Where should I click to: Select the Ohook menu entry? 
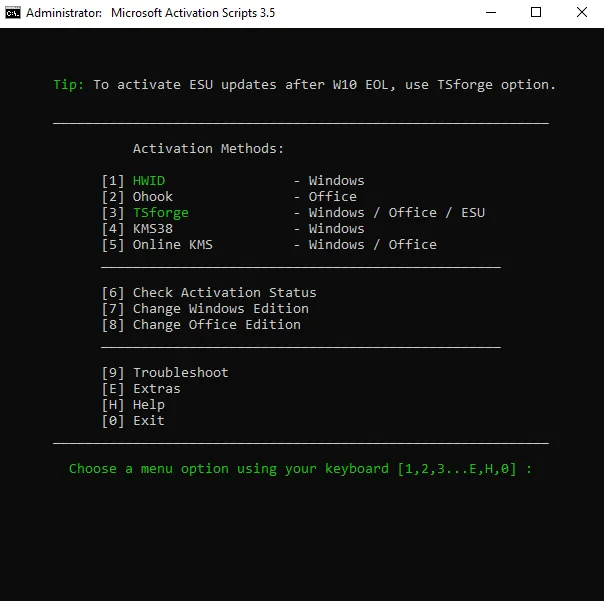pos(137,197)
